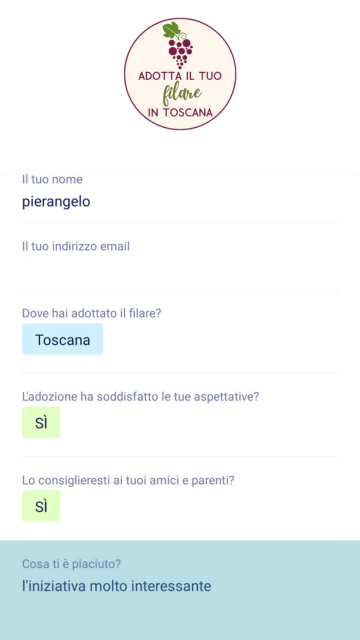The image size is (360, 640).
Task: Click 'Lo consiglieresti ai tuoi amici e parenti?' label
Action: tap(128, 480)
